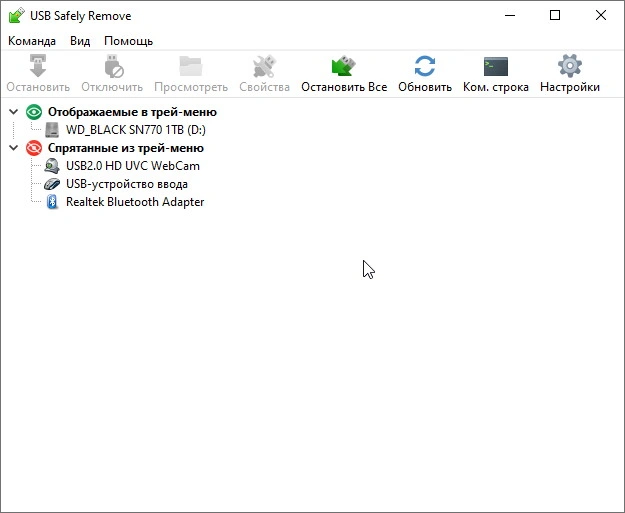The image size is (625, 513).
Task: Click the Остановить Все toolbar icon
Action: [x=344, y=67]
